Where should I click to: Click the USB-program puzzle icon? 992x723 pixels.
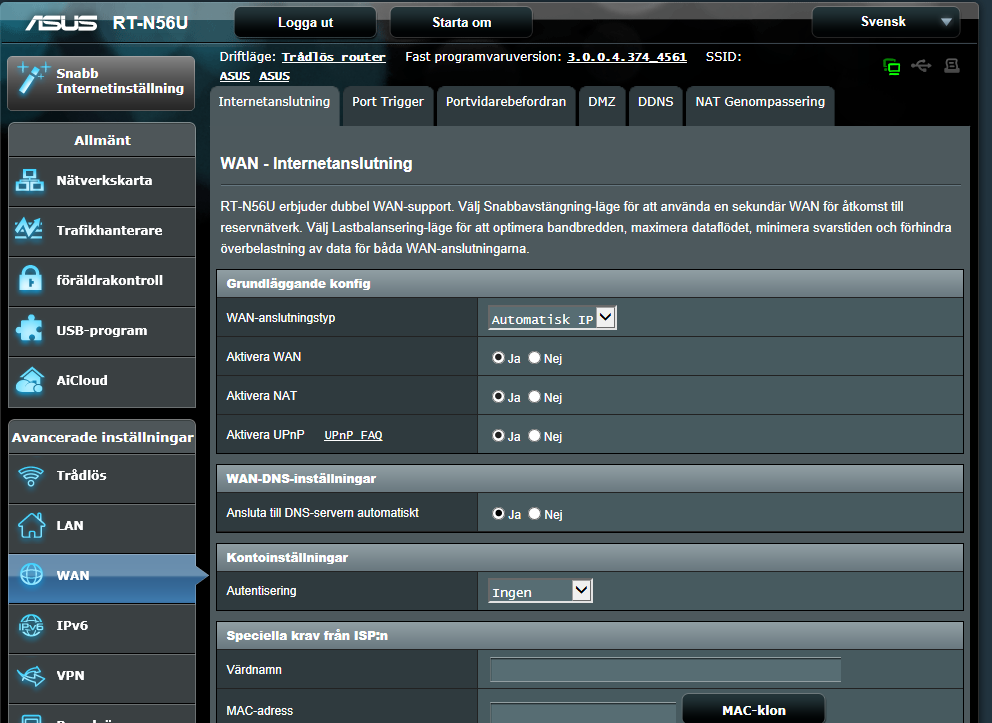(29, 330)
